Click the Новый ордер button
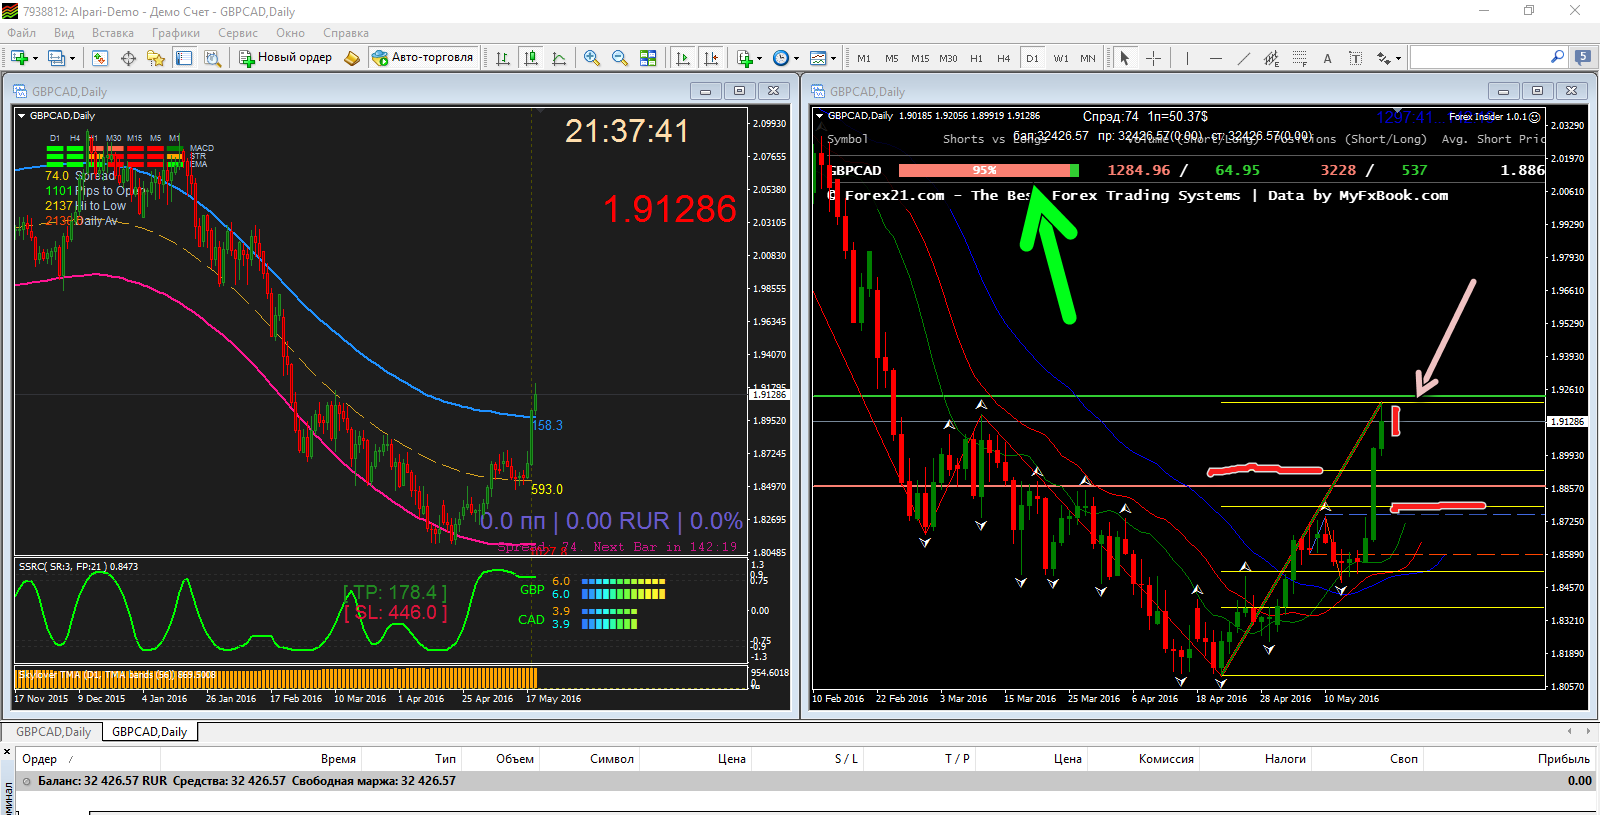 285,58
